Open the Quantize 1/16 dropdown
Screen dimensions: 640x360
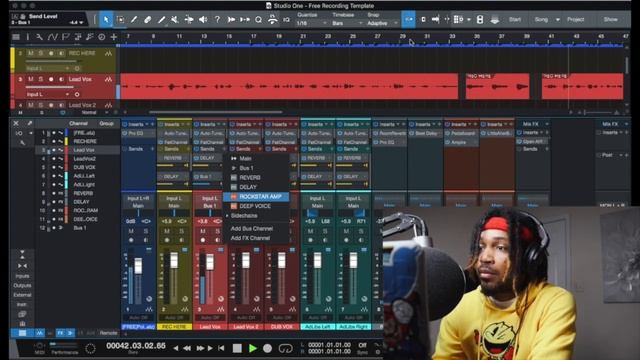pyautogui.click(x=312, y=23)
